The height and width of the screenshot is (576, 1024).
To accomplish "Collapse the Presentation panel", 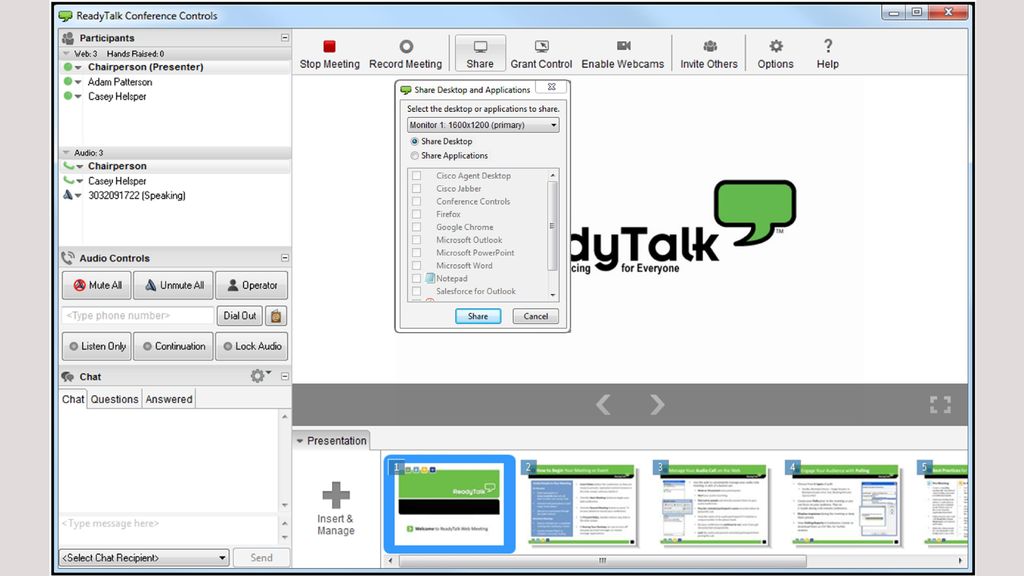I will coord(300,441).
